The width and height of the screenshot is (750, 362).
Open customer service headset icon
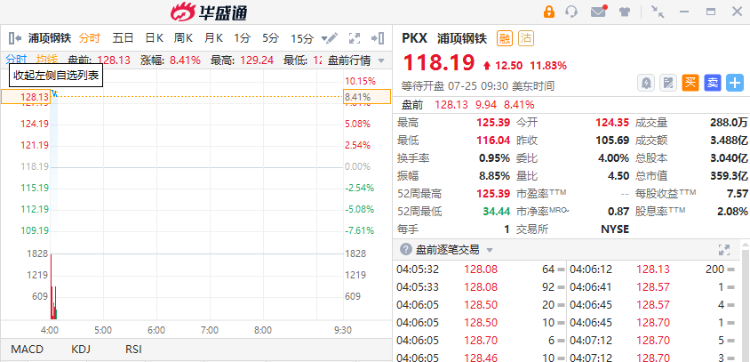[x=571, y=11]
